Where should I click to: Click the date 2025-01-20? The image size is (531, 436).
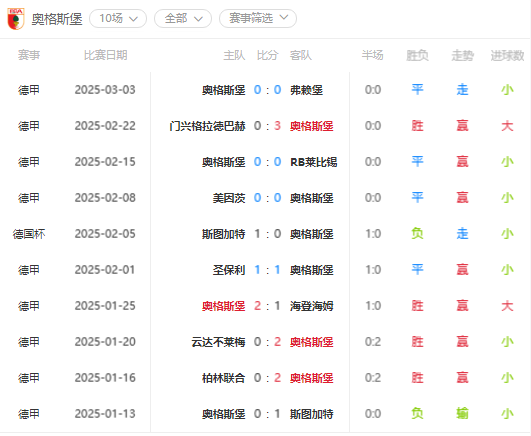pos(105,342)
